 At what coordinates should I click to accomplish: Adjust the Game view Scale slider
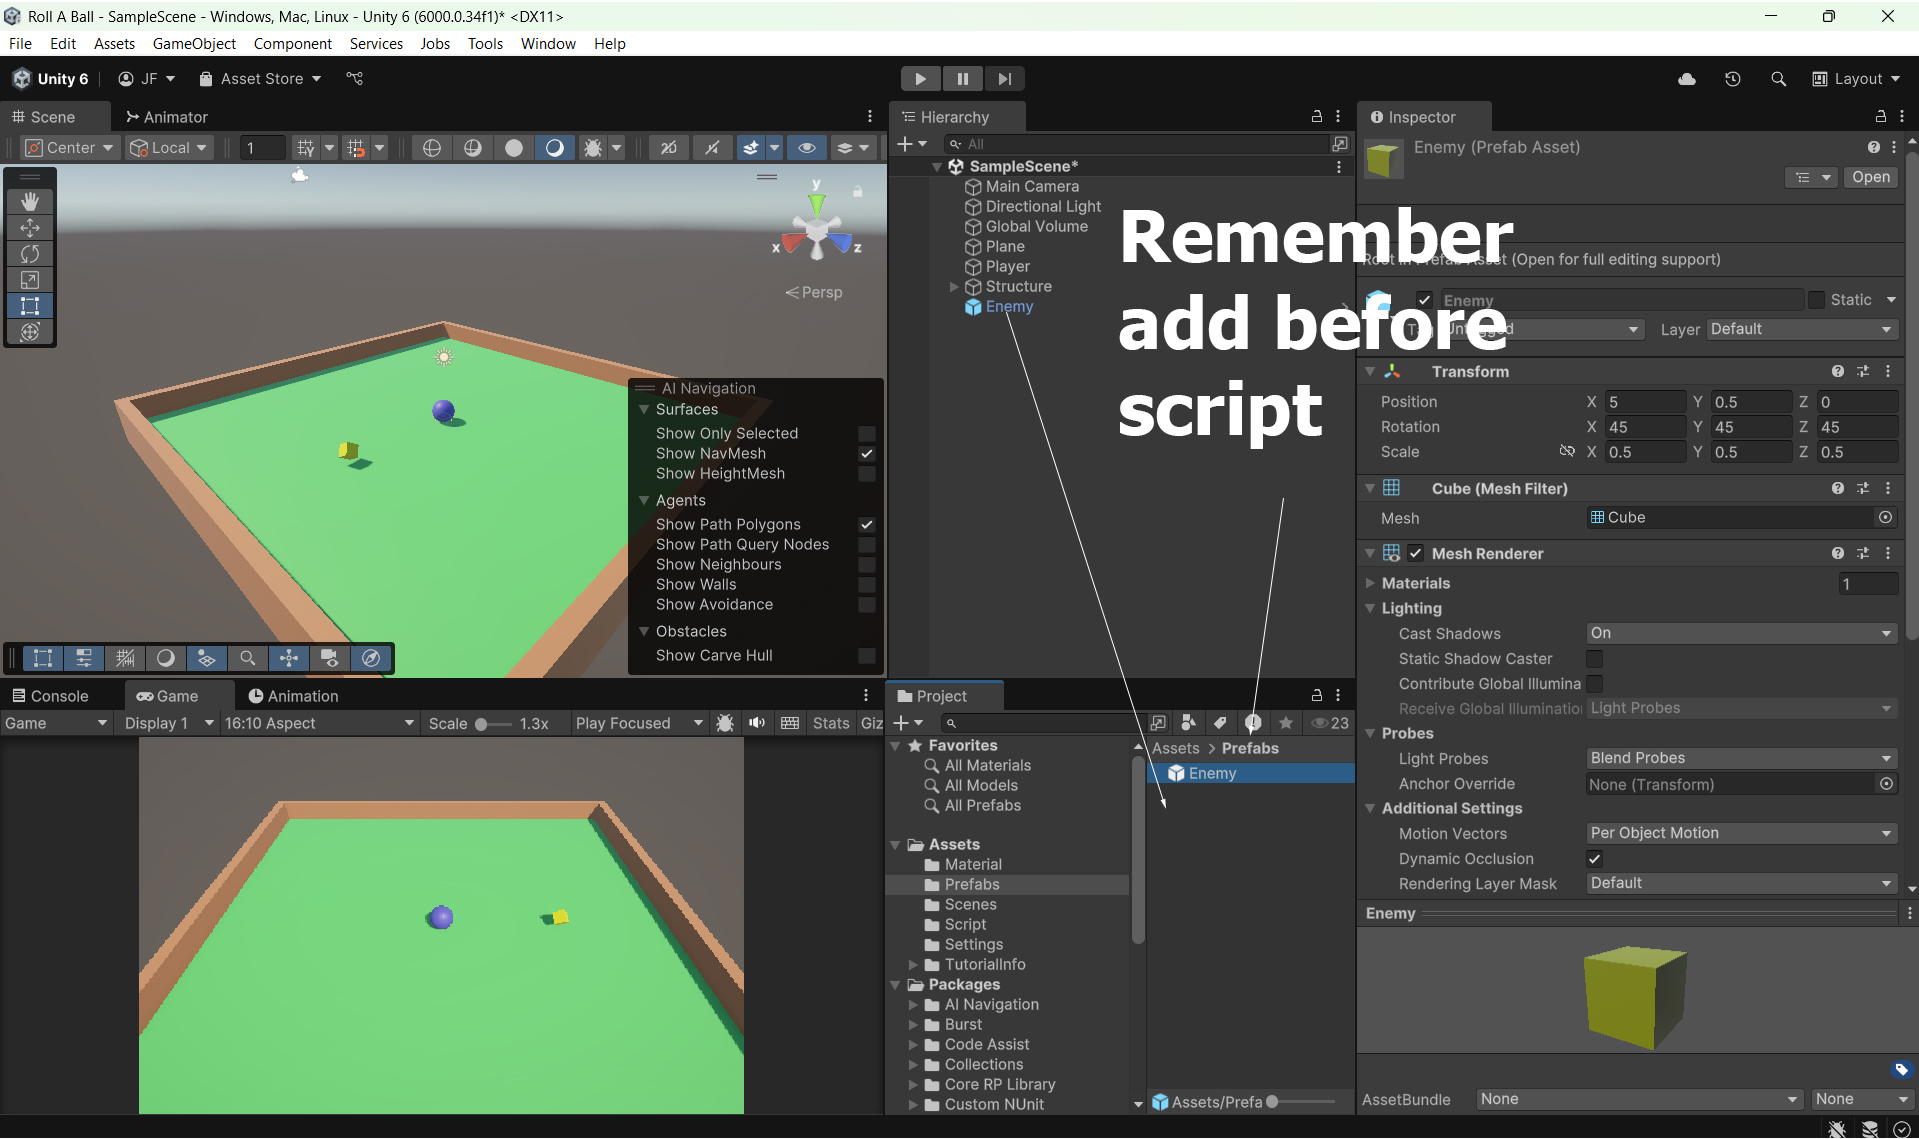[482, 724]
